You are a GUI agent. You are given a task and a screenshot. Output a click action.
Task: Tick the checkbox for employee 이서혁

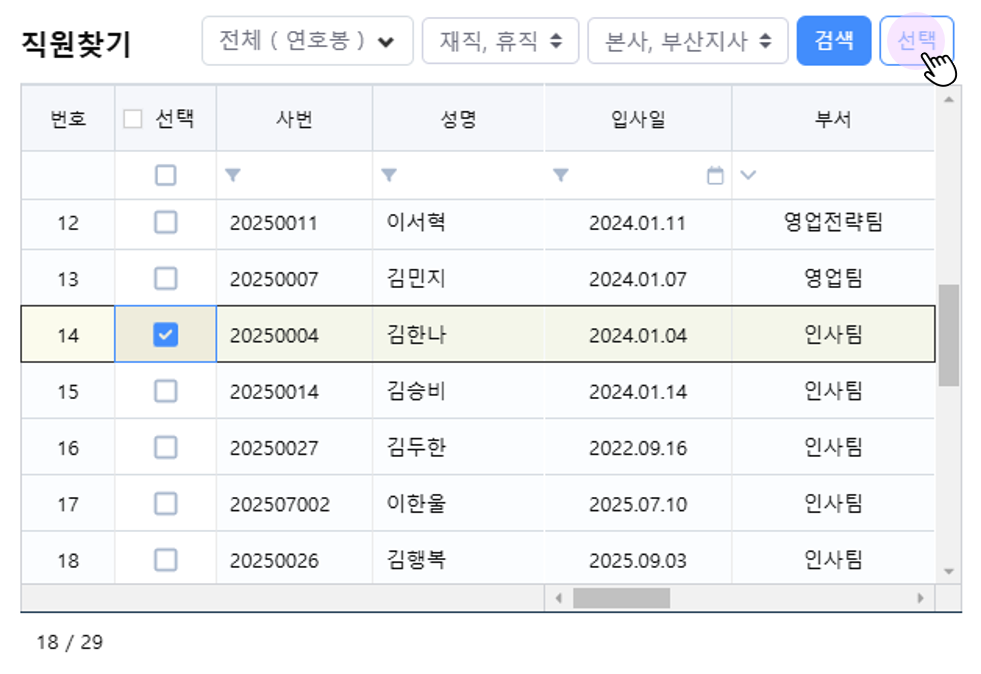click(x=166, y=223)
